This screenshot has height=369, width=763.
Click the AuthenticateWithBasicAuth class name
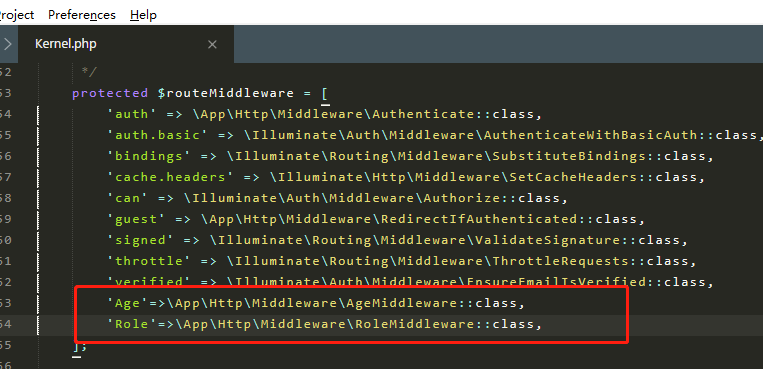pyautogui.click(x=591, y=135)
